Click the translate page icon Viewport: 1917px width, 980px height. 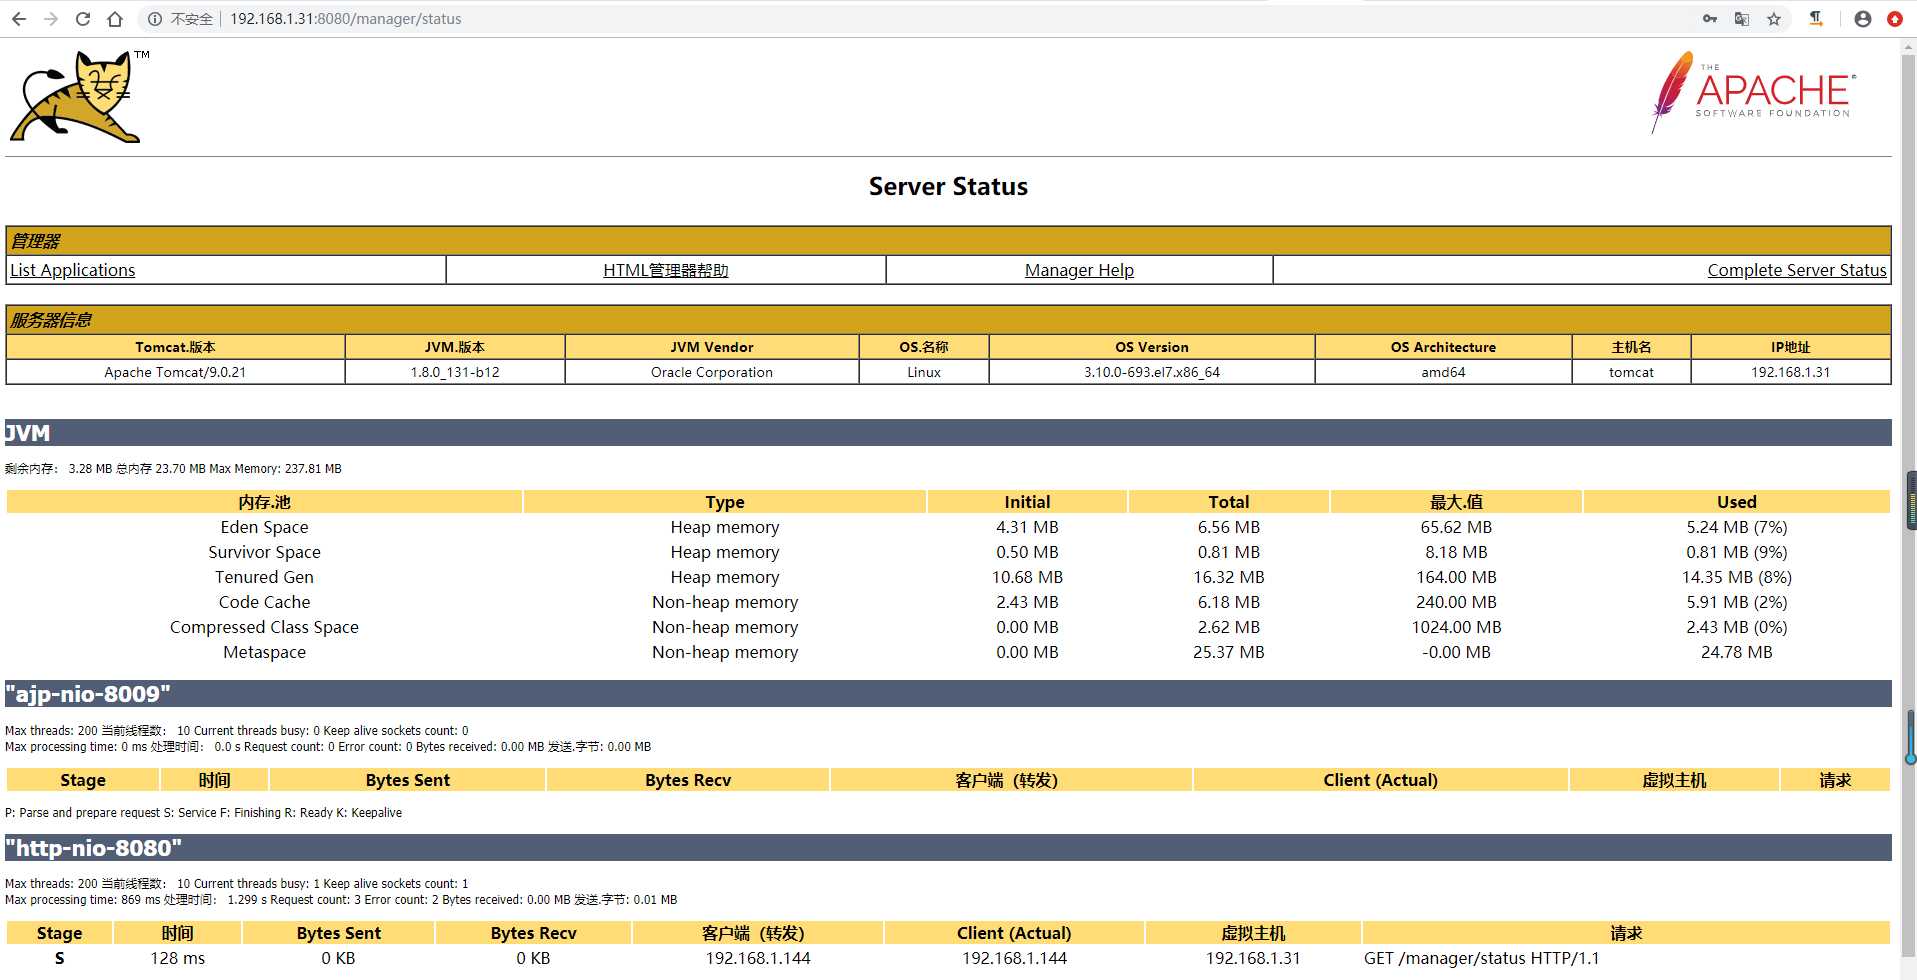tap(1742, 19)
